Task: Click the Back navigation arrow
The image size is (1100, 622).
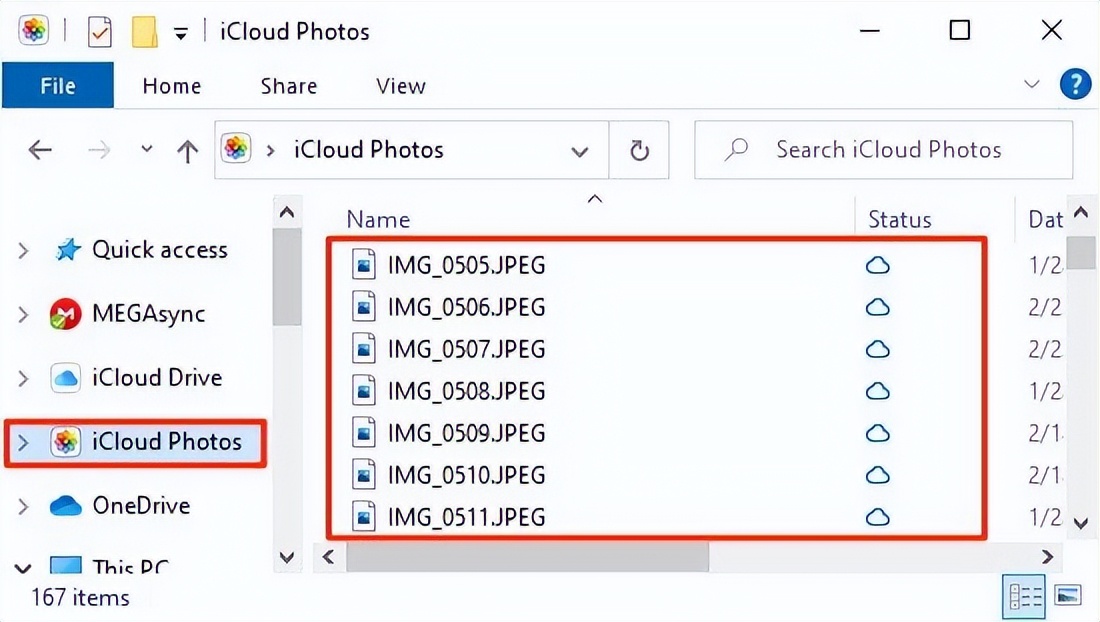Action: click(x=40, y=150)
